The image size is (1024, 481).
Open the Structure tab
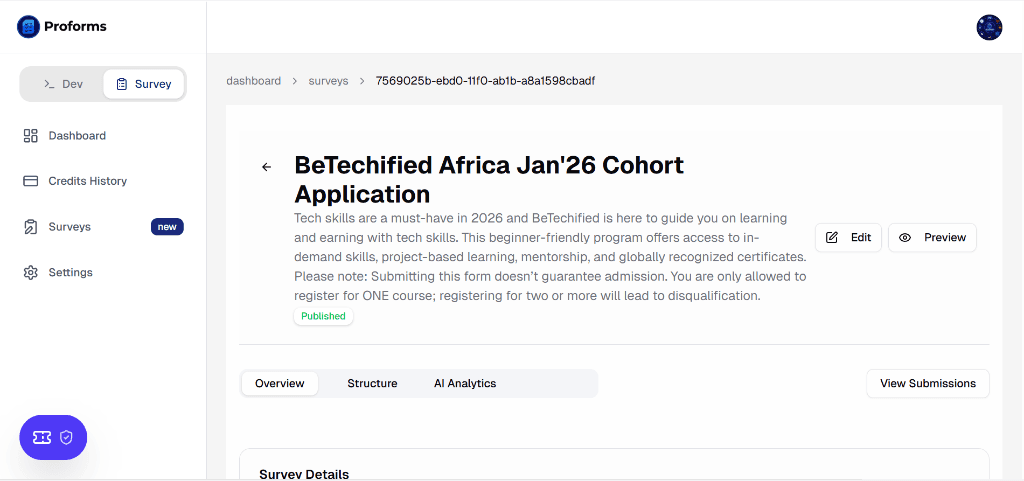click(x=372, y=383)
